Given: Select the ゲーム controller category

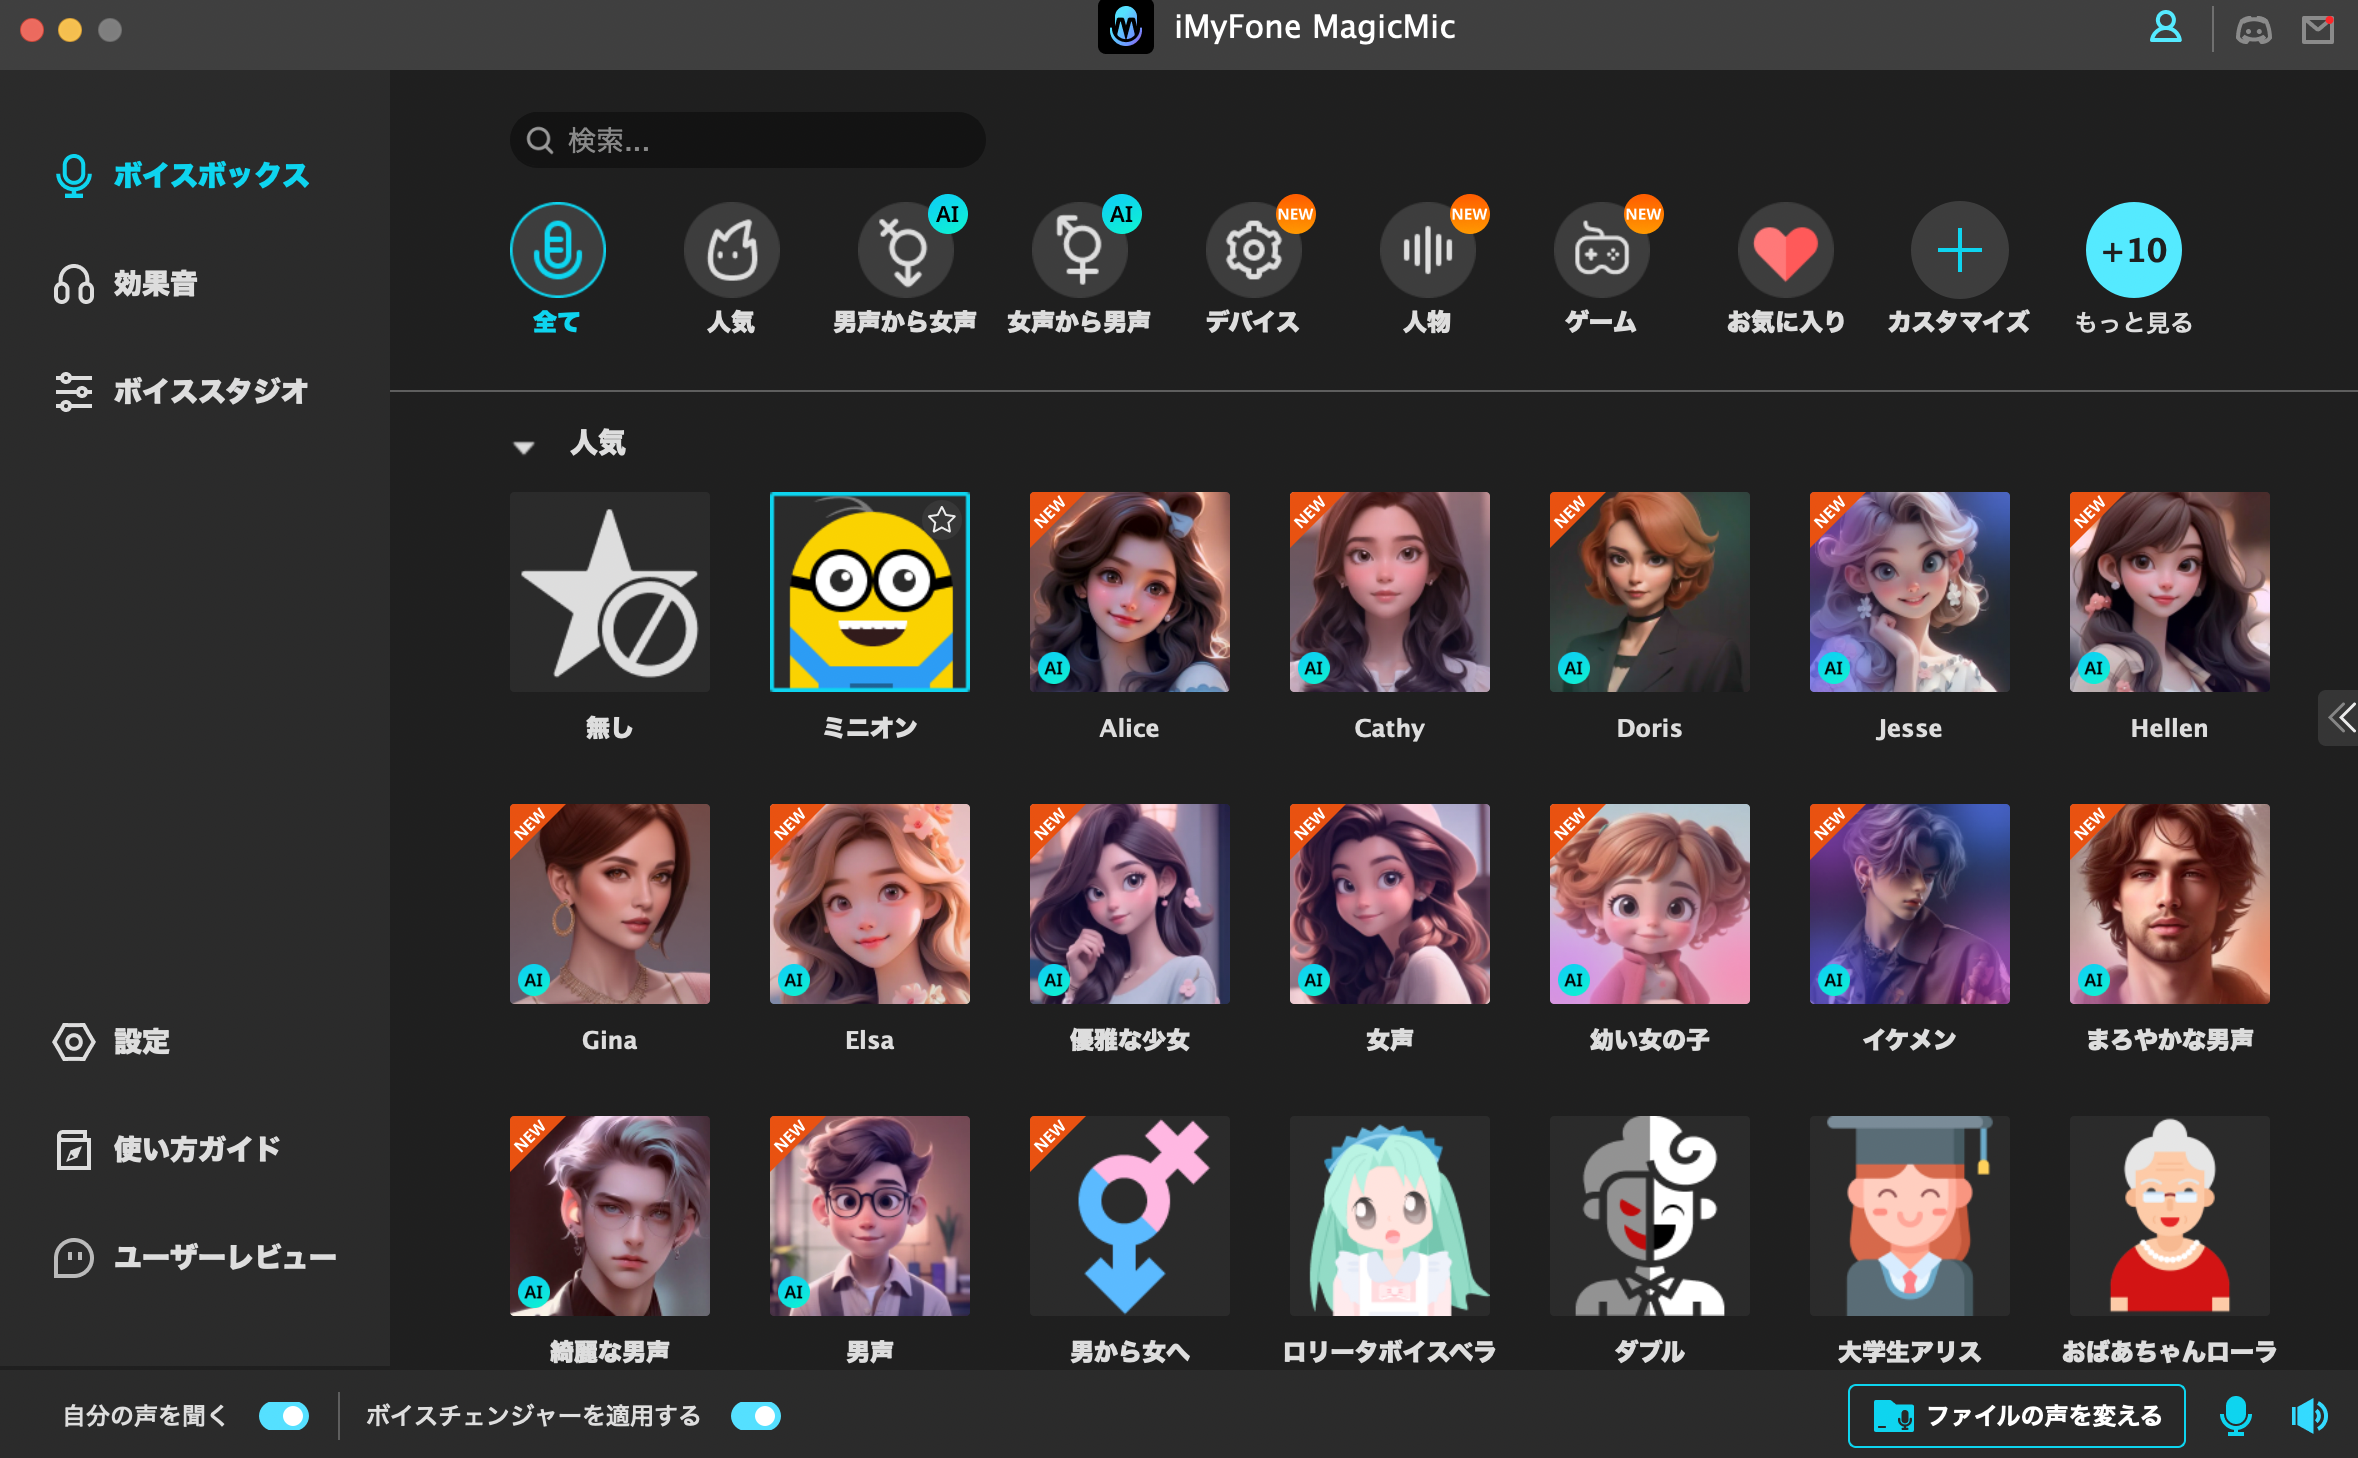Looking at the screenshot, I should pyautogui.click(x=1602, y=250).
